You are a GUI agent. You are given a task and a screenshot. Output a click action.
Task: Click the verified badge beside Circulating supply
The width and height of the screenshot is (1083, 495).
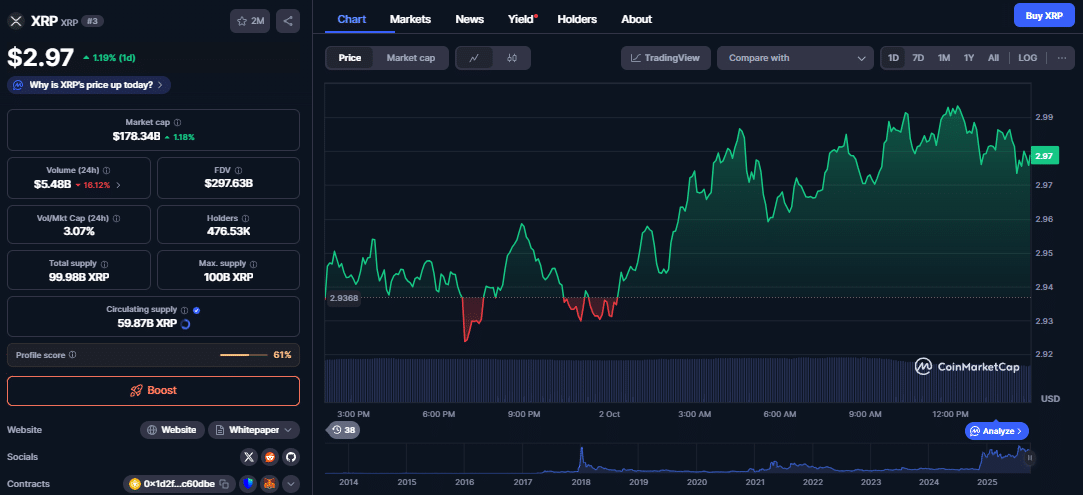pos(197,310)
